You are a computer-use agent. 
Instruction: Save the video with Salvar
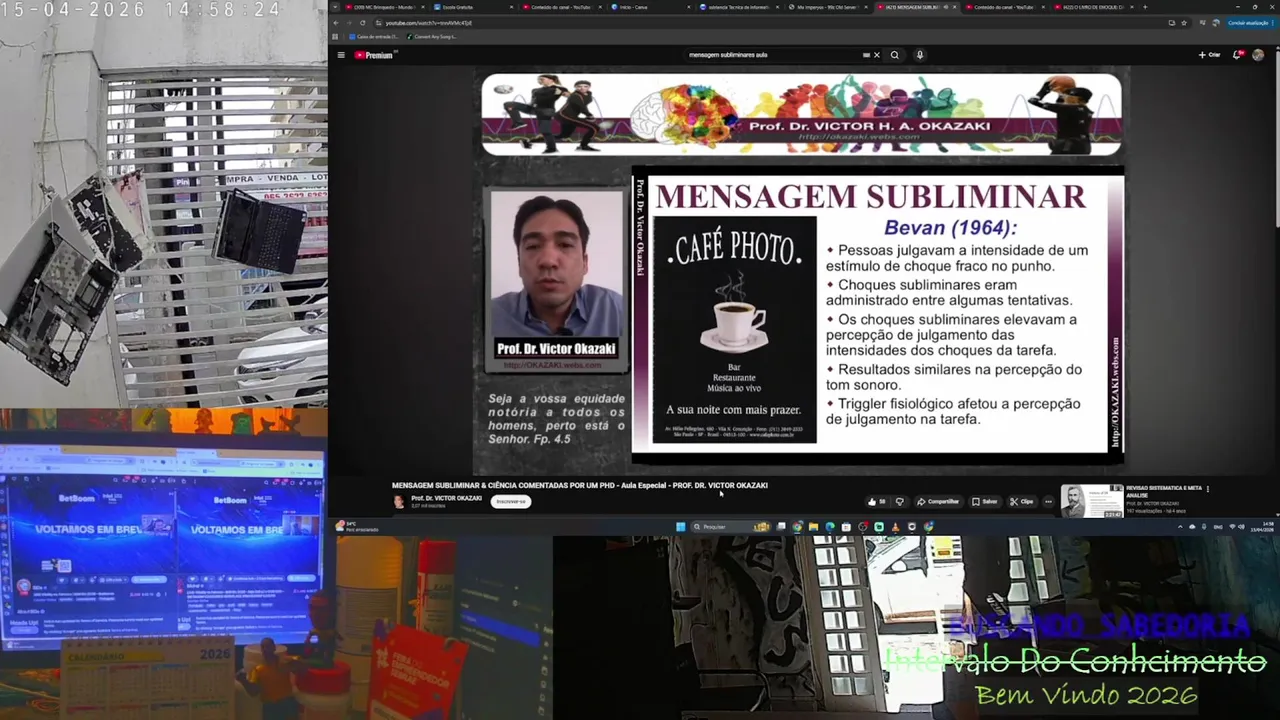pyautogui.click(x=985, y=502)
